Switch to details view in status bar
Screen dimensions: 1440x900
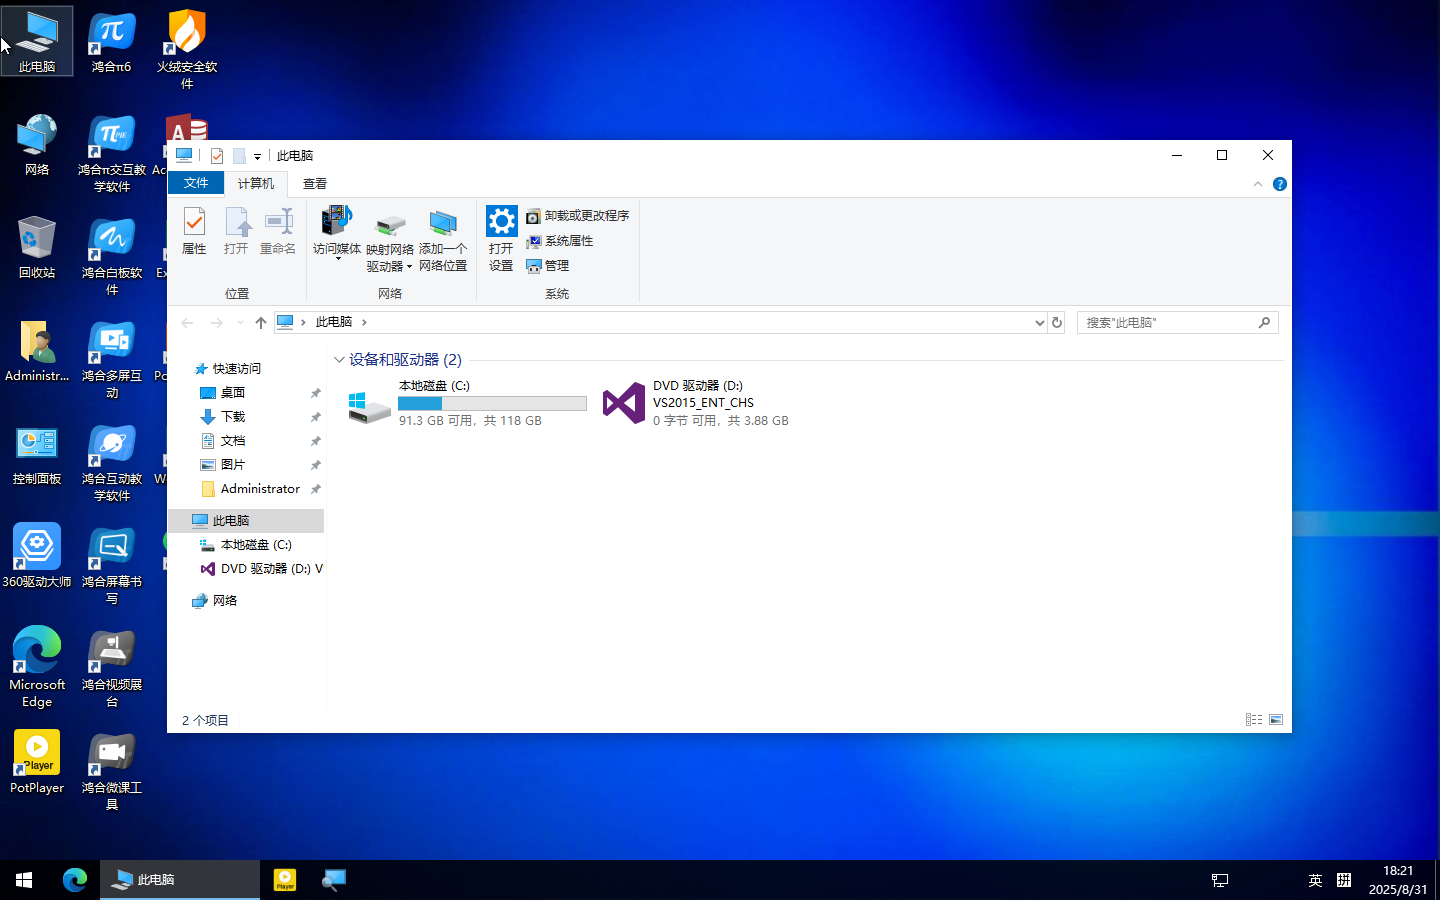tap(1253, 719)
